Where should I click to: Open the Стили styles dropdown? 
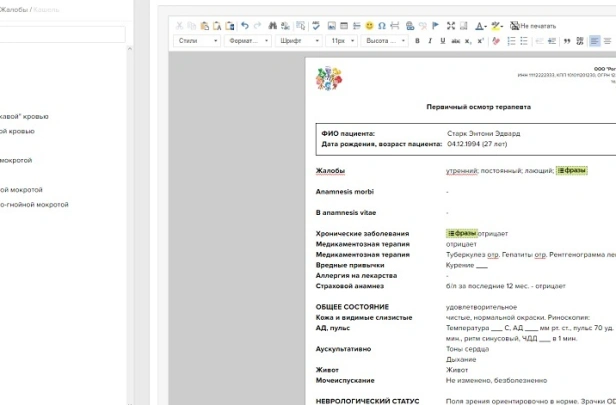[197, 41]
